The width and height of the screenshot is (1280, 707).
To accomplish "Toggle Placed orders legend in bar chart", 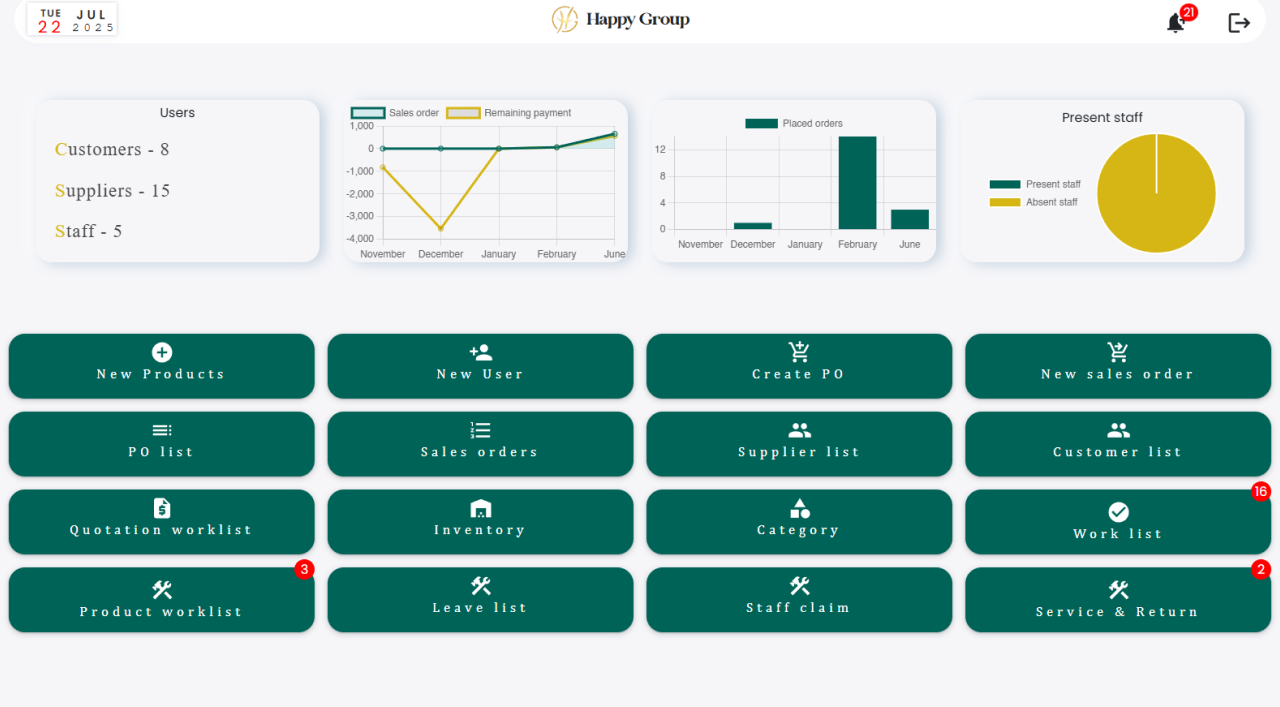I will pyautogui.click(x=794, y=123).
